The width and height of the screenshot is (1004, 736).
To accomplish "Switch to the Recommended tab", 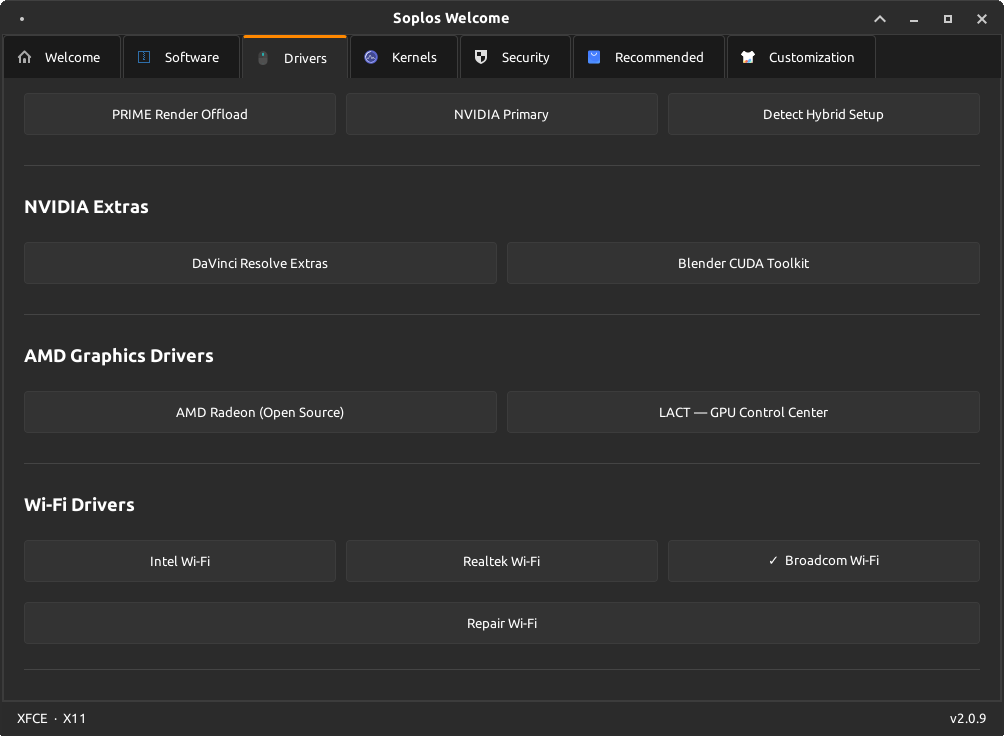I will [649, 57].
